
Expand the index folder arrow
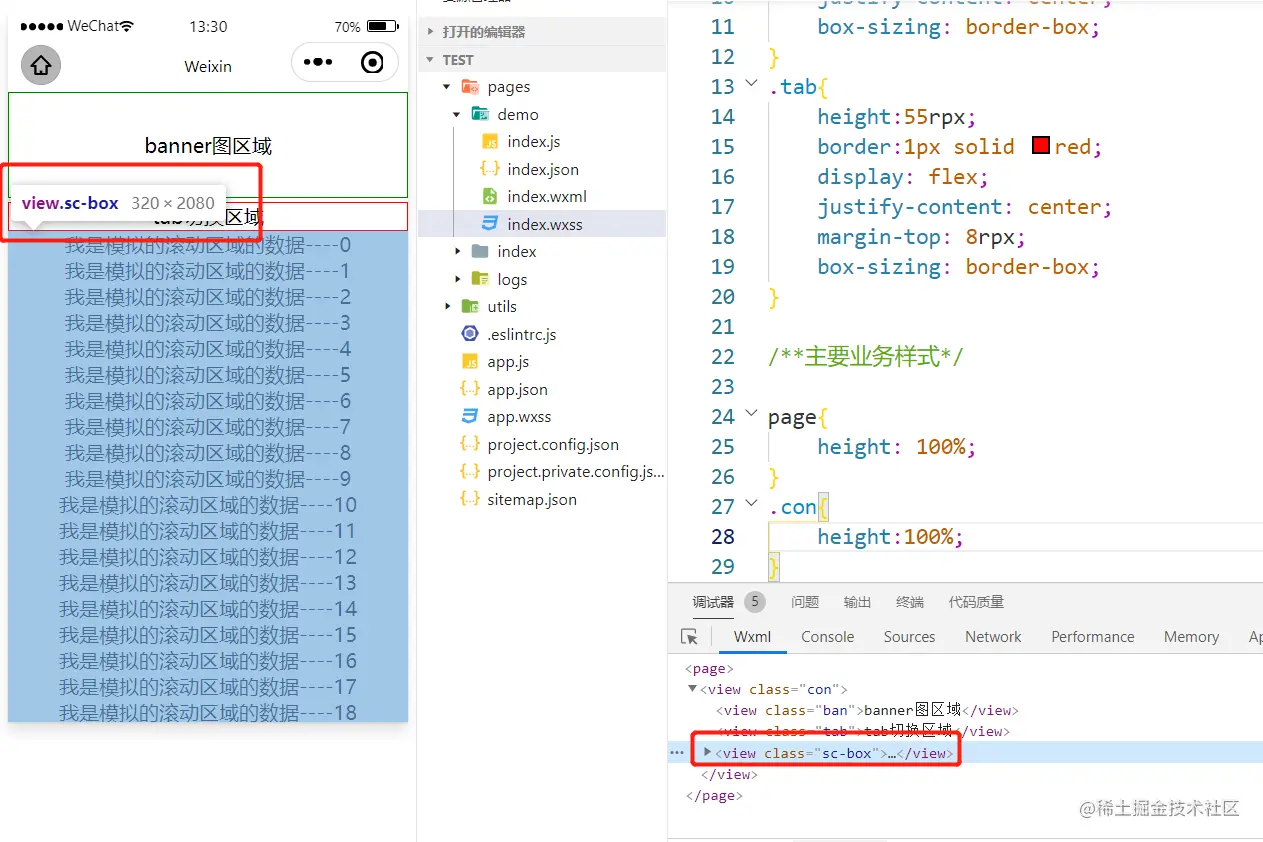[457, 251]
